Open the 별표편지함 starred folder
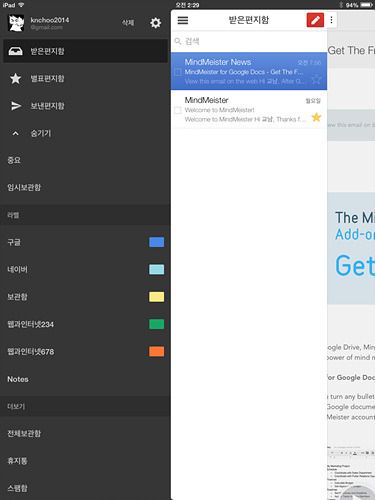 click(x=85, y=79)
